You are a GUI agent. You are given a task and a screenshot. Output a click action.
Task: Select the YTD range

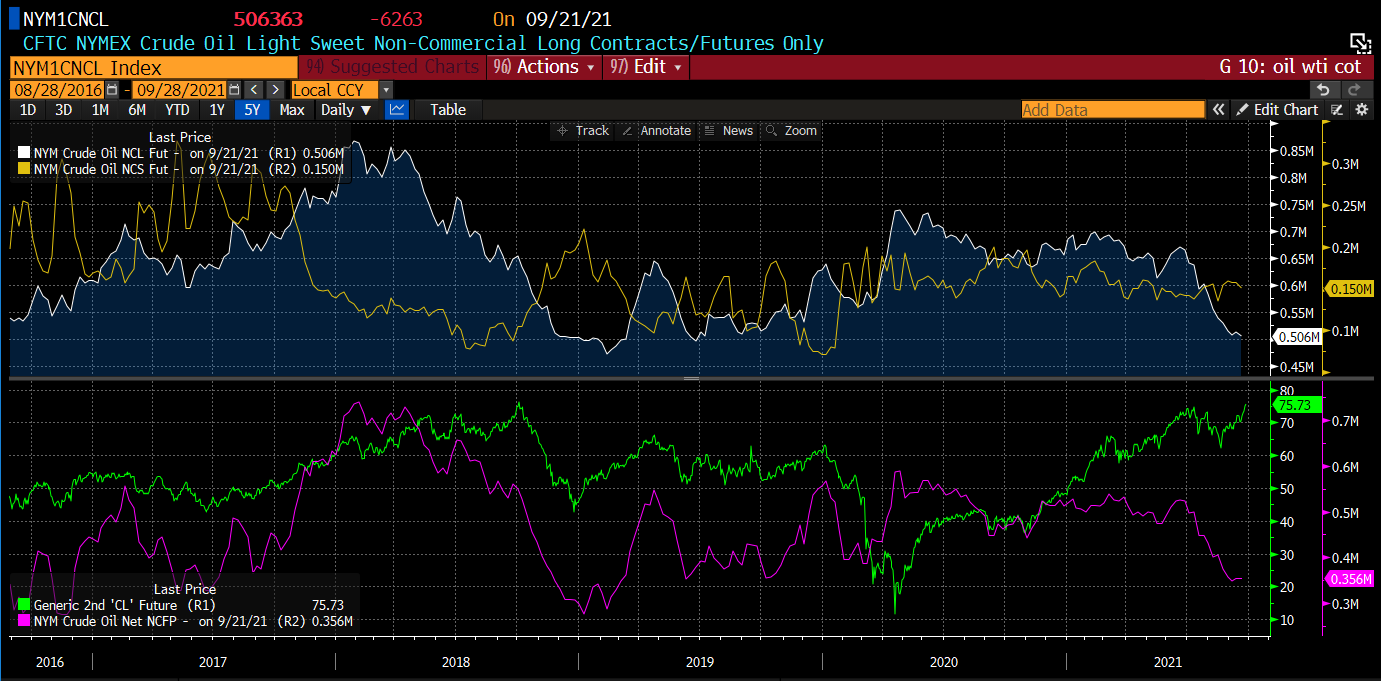click(177, 110)
